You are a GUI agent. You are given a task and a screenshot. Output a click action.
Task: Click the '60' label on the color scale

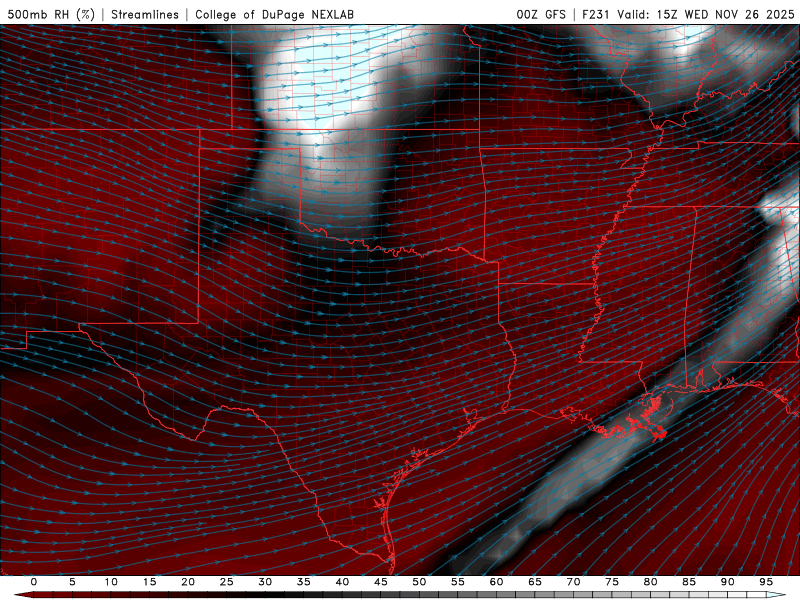(496, 582)
